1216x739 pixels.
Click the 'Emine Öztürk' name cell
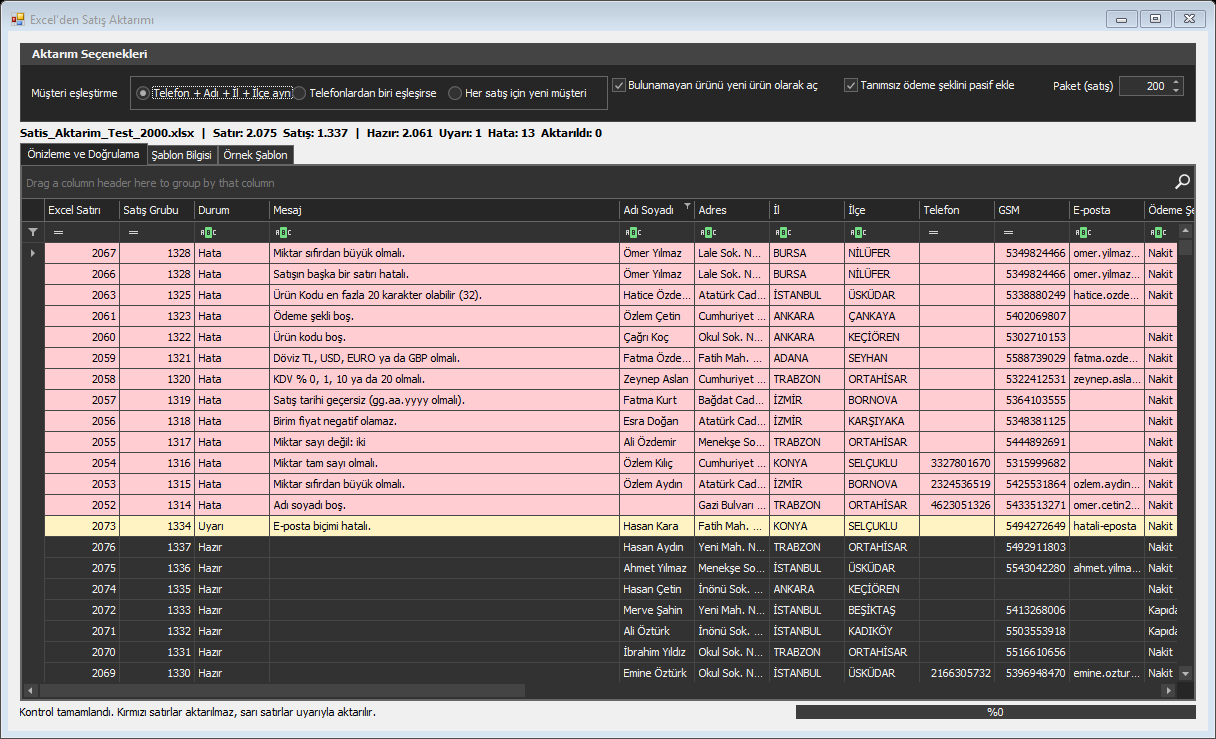coord(657,673)
